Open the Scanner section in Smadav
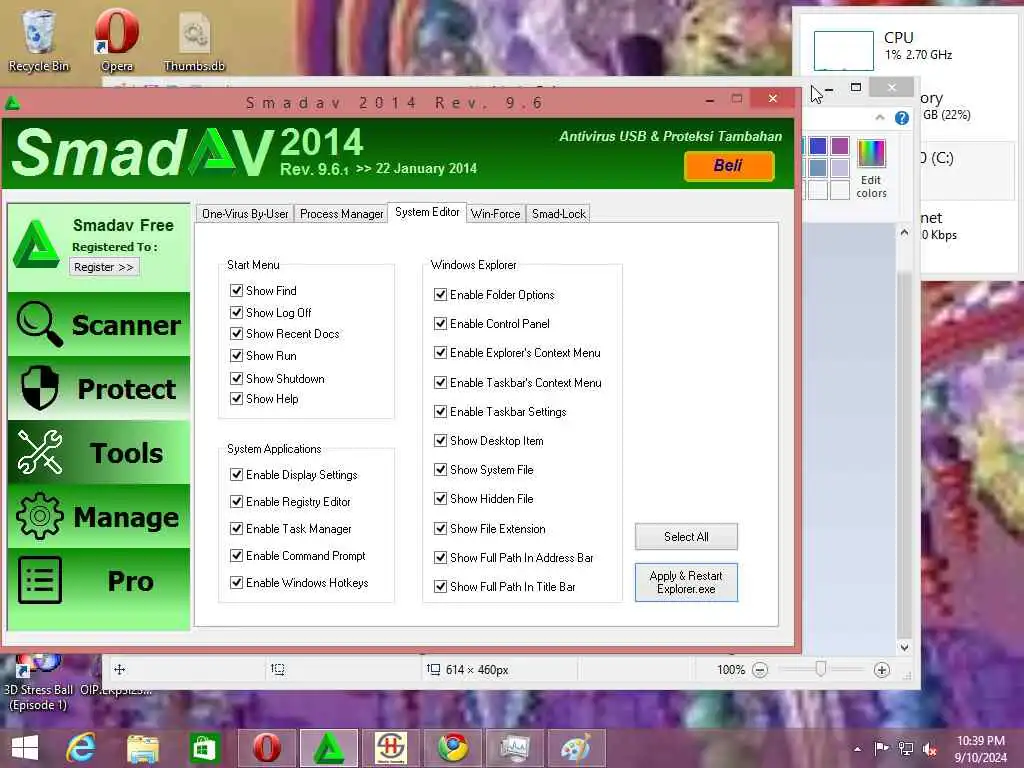This screenshot has width=1024, height=768. point(99,325)
